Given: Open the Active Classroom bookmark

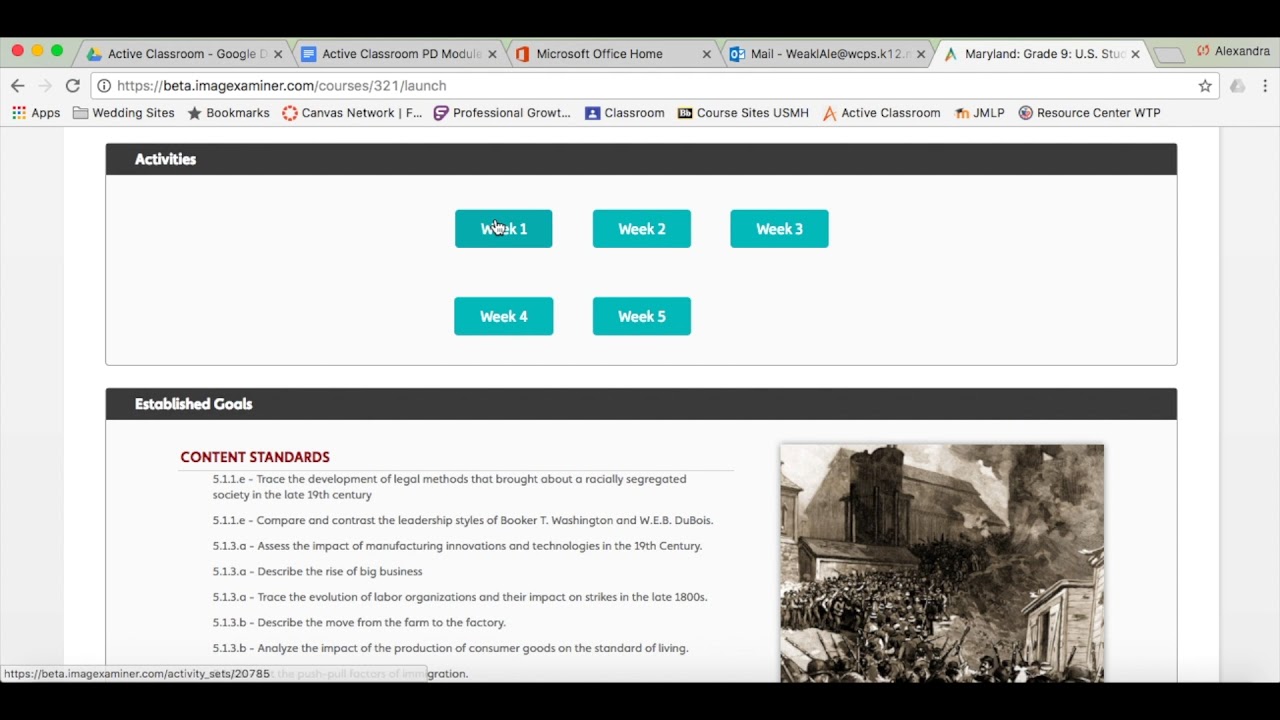Looking at the screenshot, I should (881, 113).
